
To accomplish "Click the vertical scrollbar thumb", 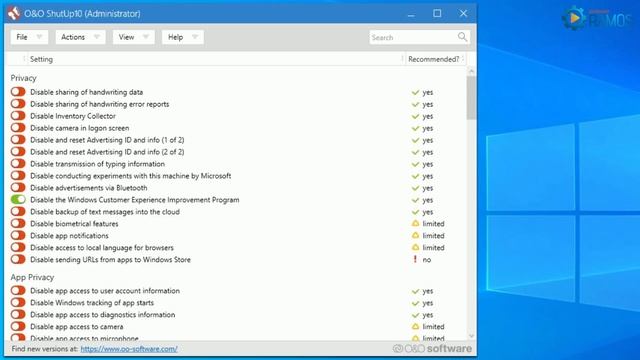I will tap(471, 98).
